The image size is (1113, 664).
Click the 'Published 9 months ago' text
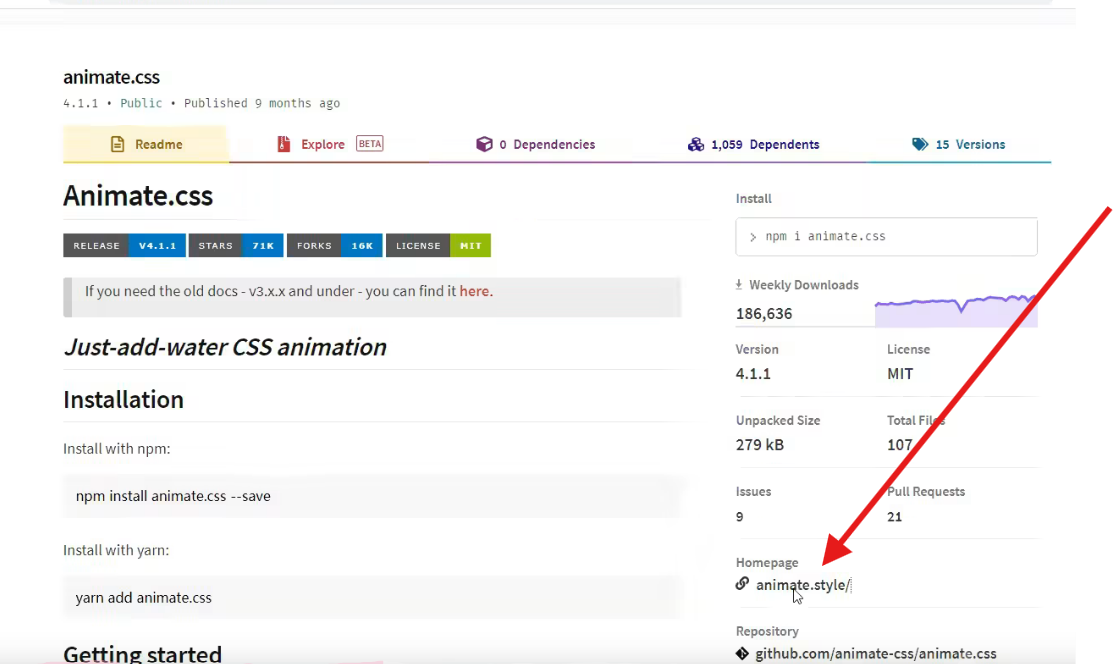262,103
